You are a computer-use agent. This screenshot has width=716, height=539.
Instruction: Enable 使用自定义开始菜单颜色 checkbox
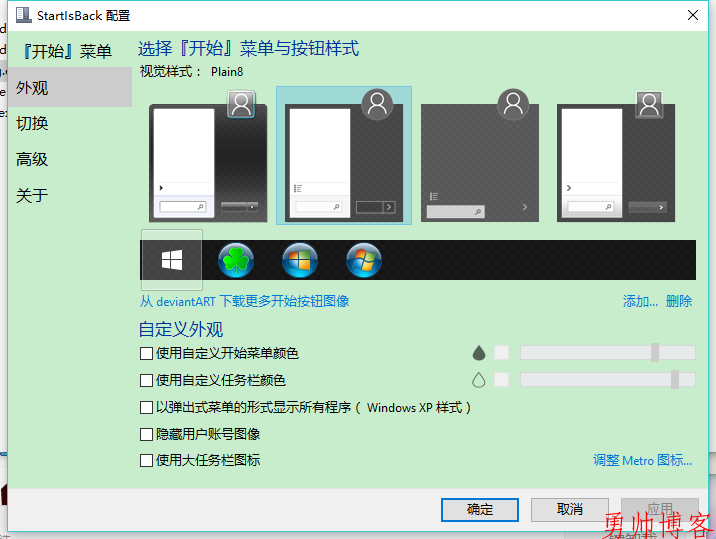click(x=147, y=353)
